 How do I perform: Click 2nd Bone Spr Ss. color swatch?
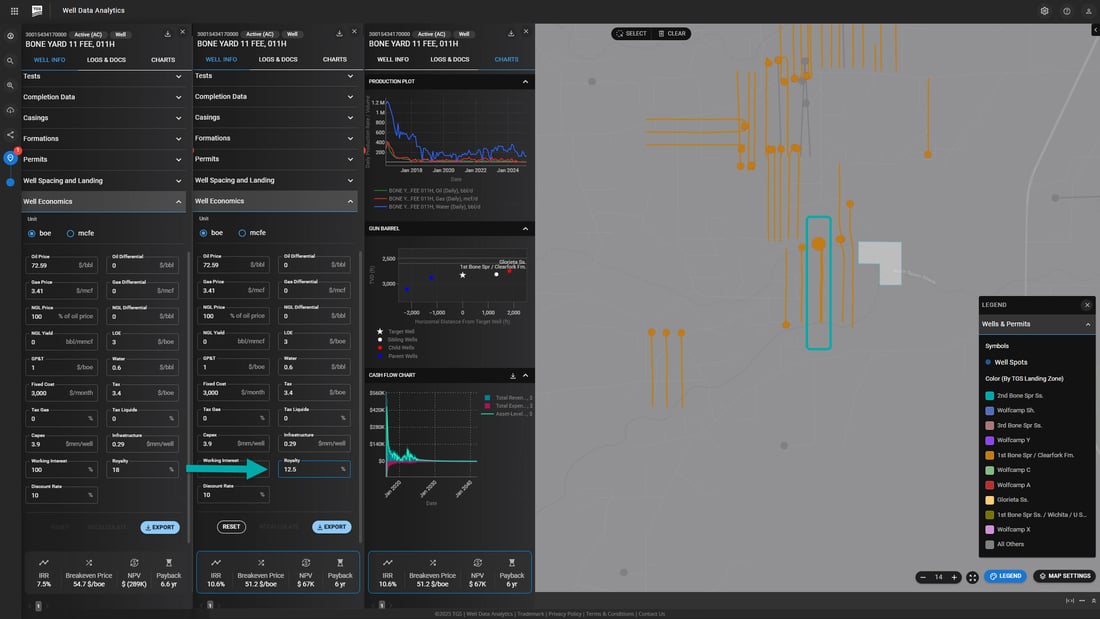(x=989, y=396)
